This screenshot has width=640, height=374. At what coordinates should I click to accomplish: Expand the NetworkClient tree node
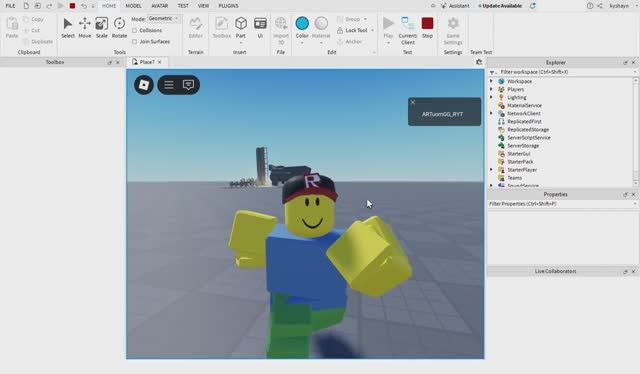[x=491, y=113]
